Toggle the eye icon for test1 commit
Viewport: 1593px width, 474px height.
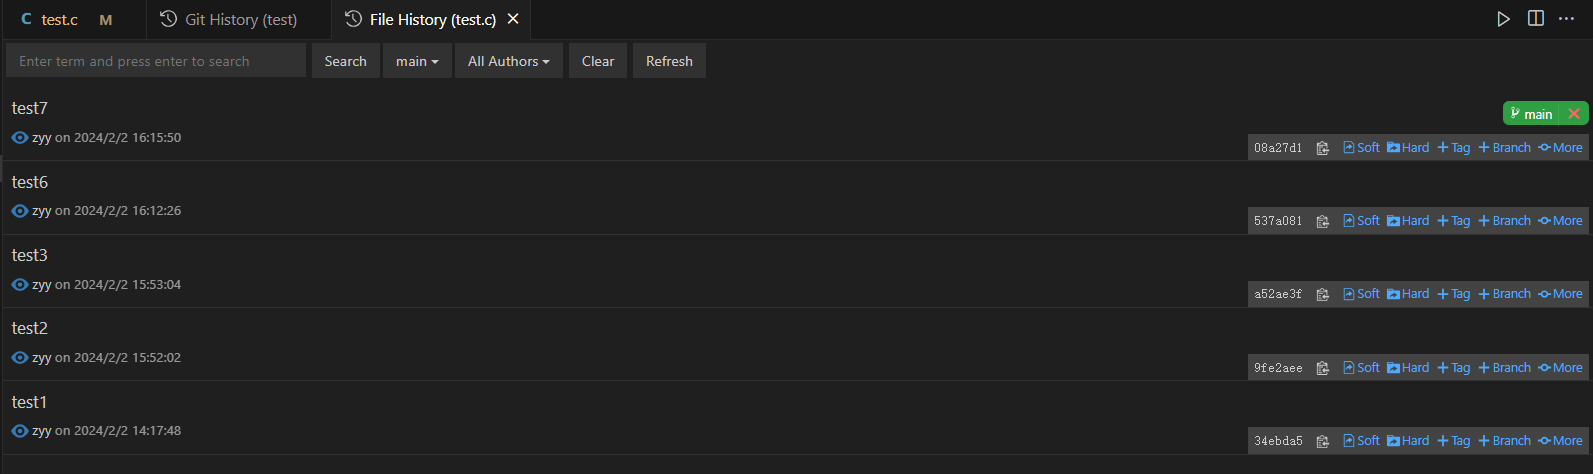click(20, 431)
